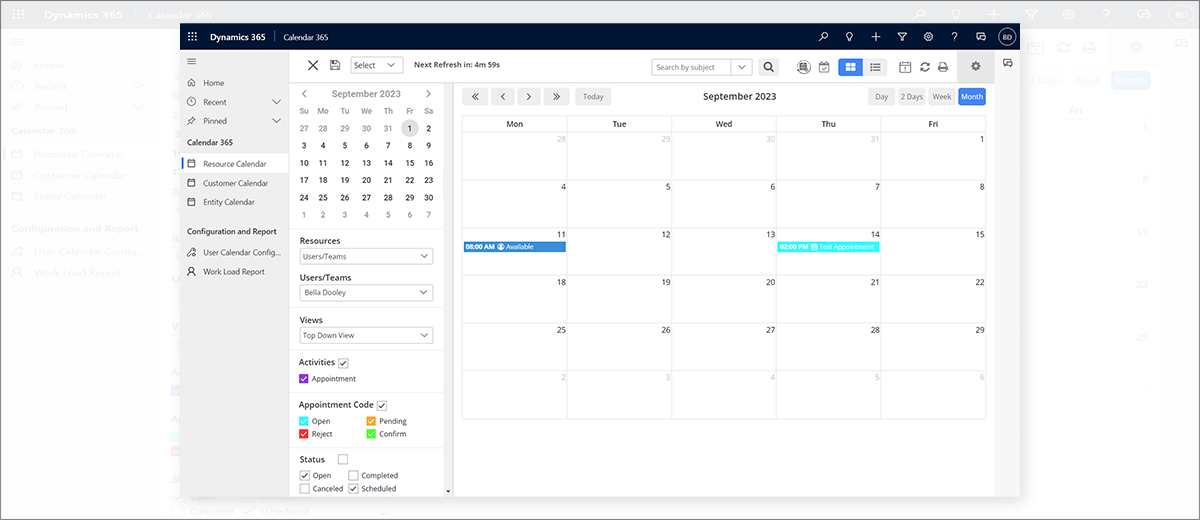1200x520 pixels.
Task: Open Resource Calendar in the sidebar
Action: (234, 163)
